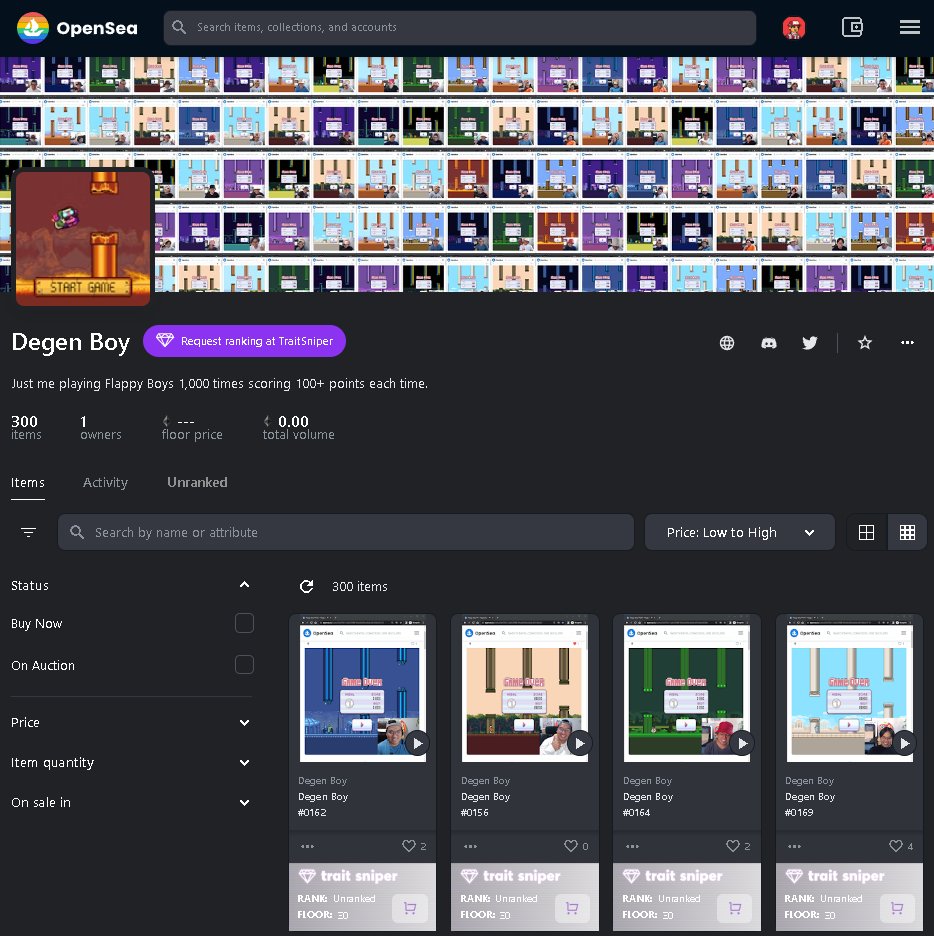Play video on Degen Boy #0162

[x=417, y=743]
